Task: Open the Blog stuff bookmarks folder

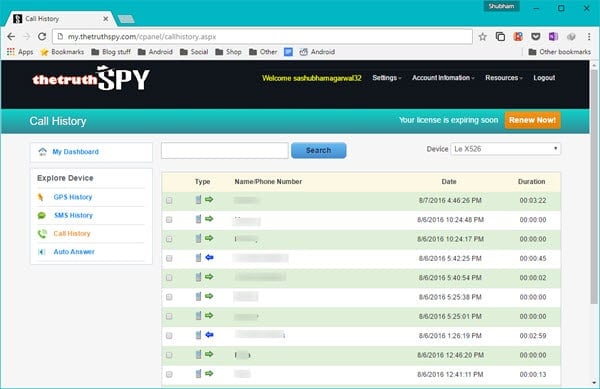Action: click(111, 52)
